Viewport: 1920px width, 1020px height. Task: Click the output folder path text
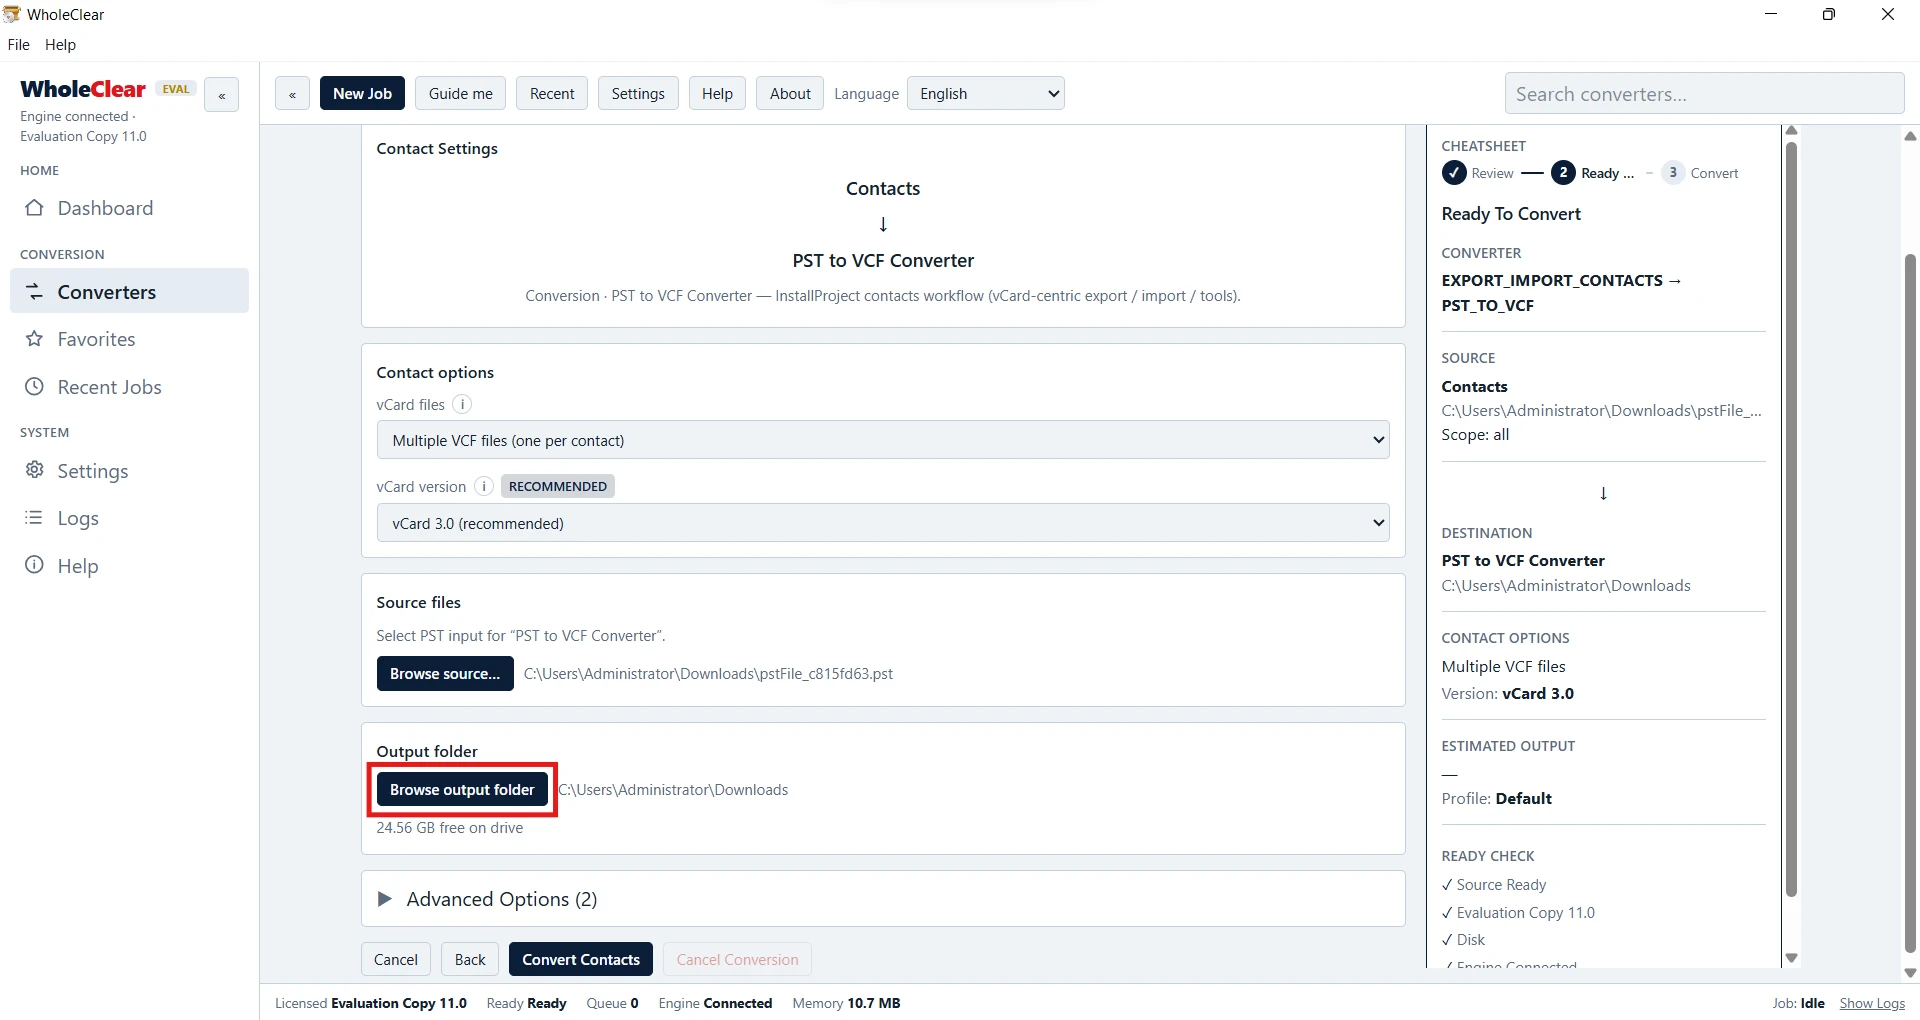point(673,790)
